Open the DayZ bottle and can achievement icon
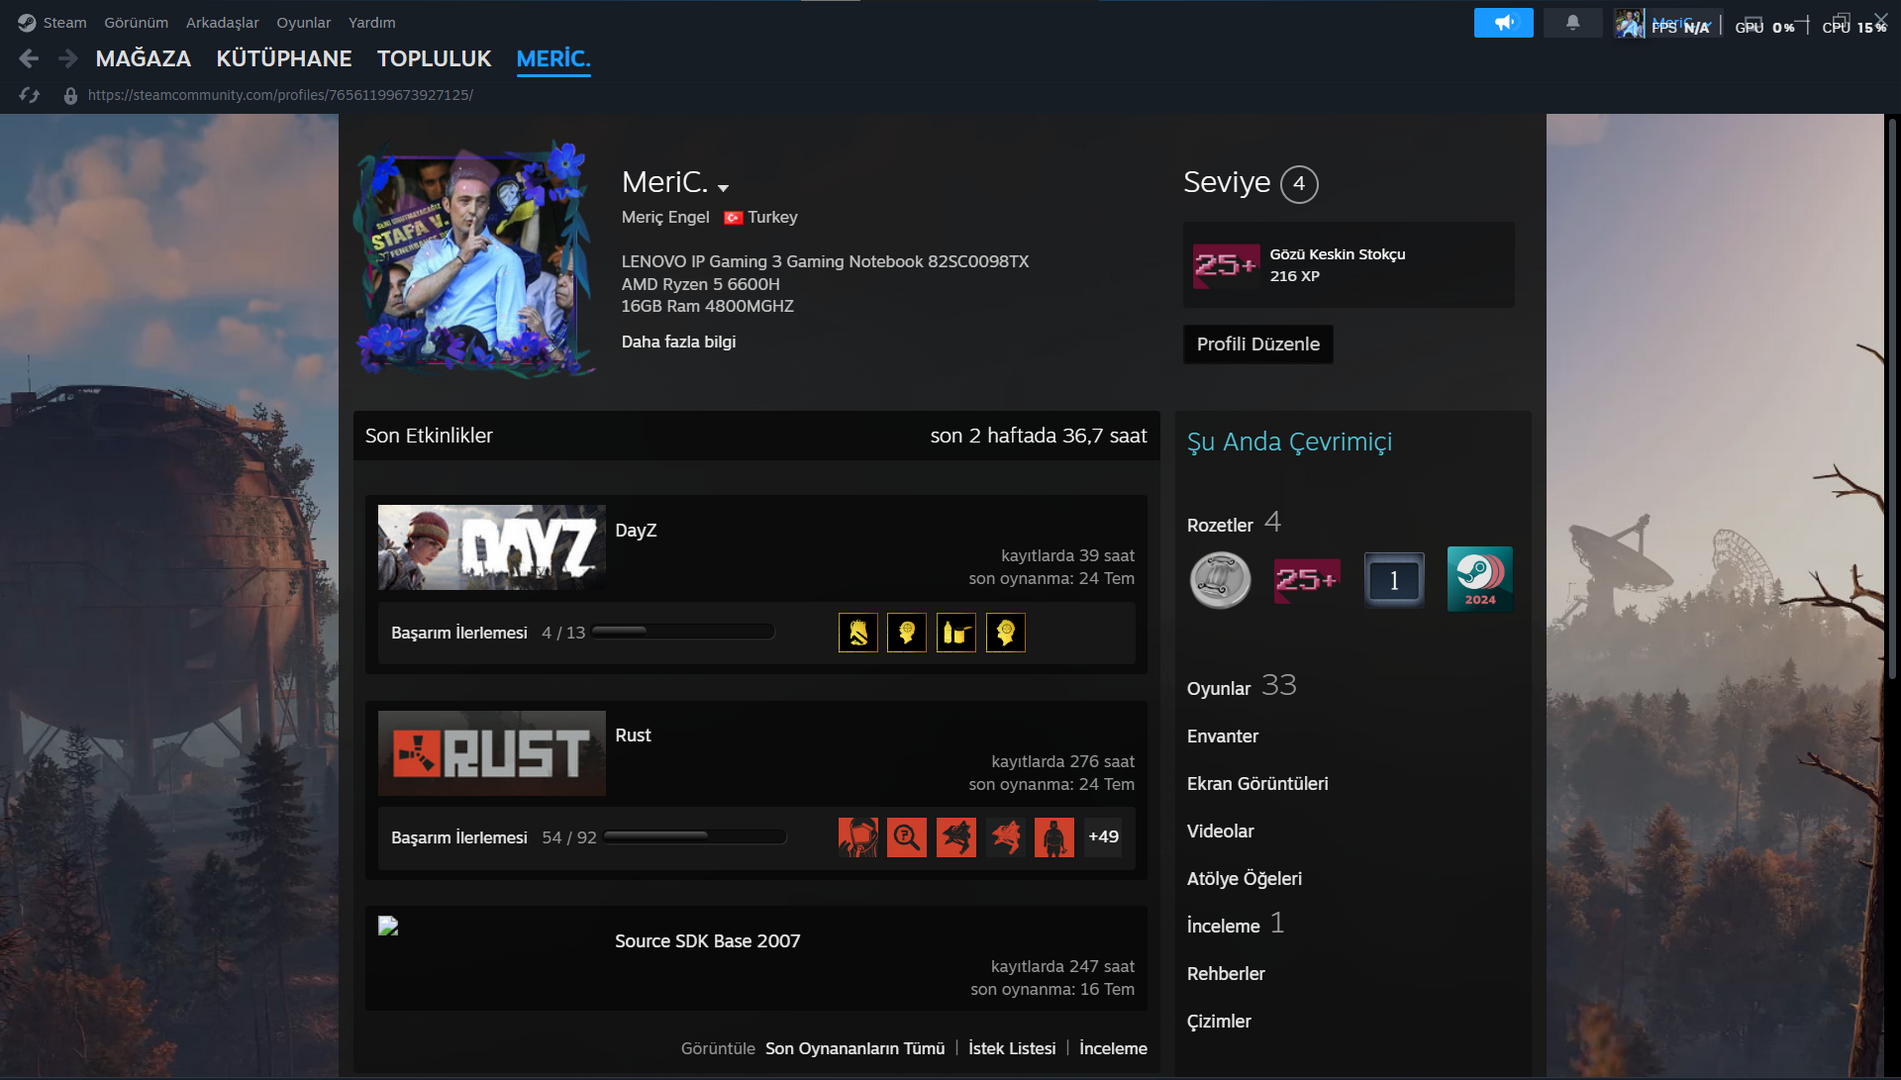This screenshot has width=1901, height=1080. 956,632
